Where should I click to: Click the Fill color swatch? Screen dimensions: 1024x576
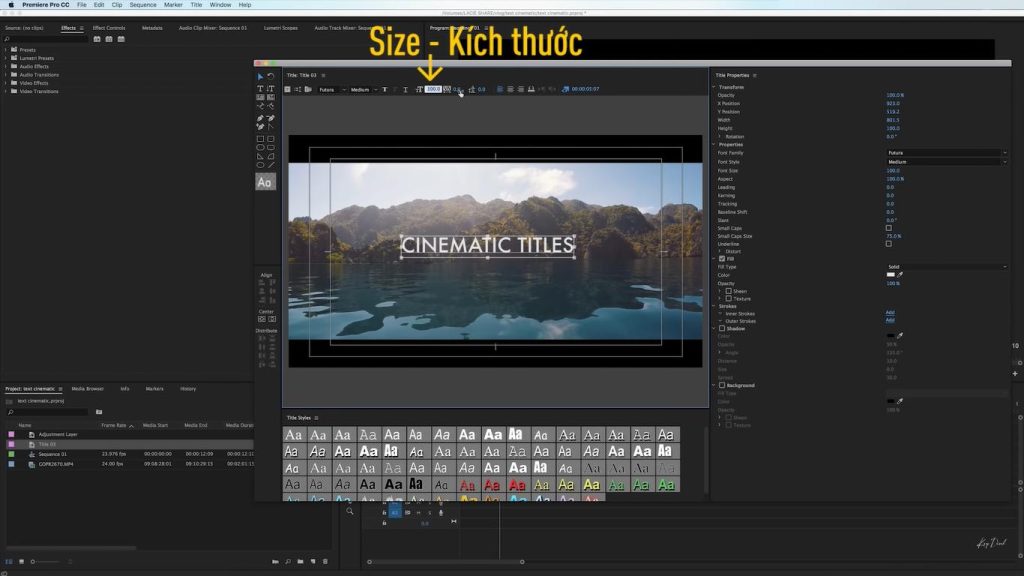[891, 276]
